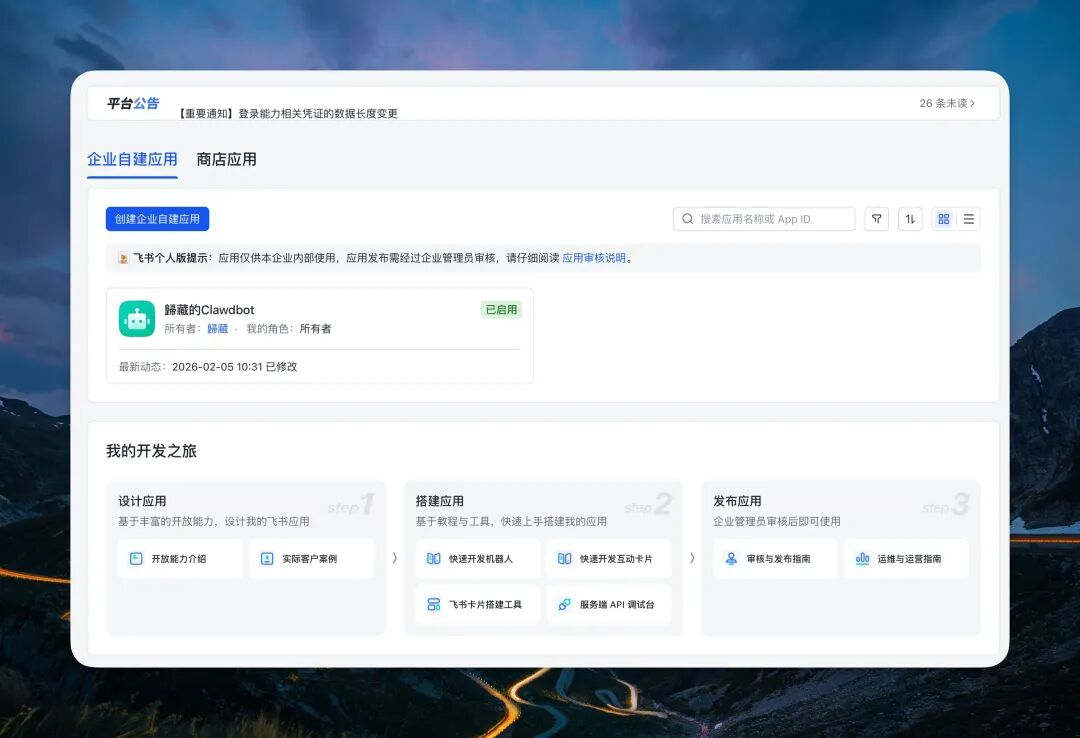Click the 飞书卡片搭建工具 icon

pyautogui.click(x=436, y=604)
